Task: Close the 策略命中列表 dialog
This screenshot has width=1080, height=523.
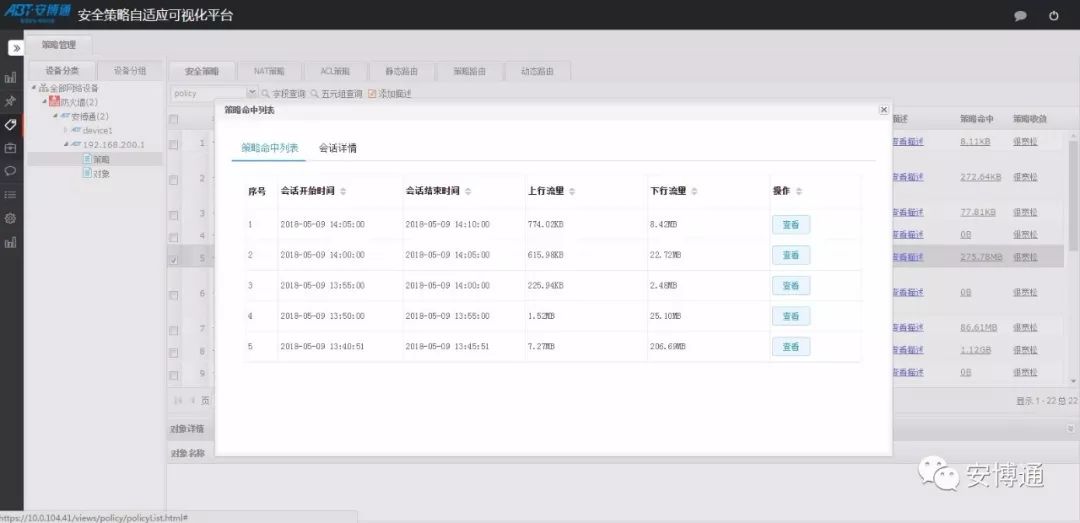Action: [x=883, y=110]
